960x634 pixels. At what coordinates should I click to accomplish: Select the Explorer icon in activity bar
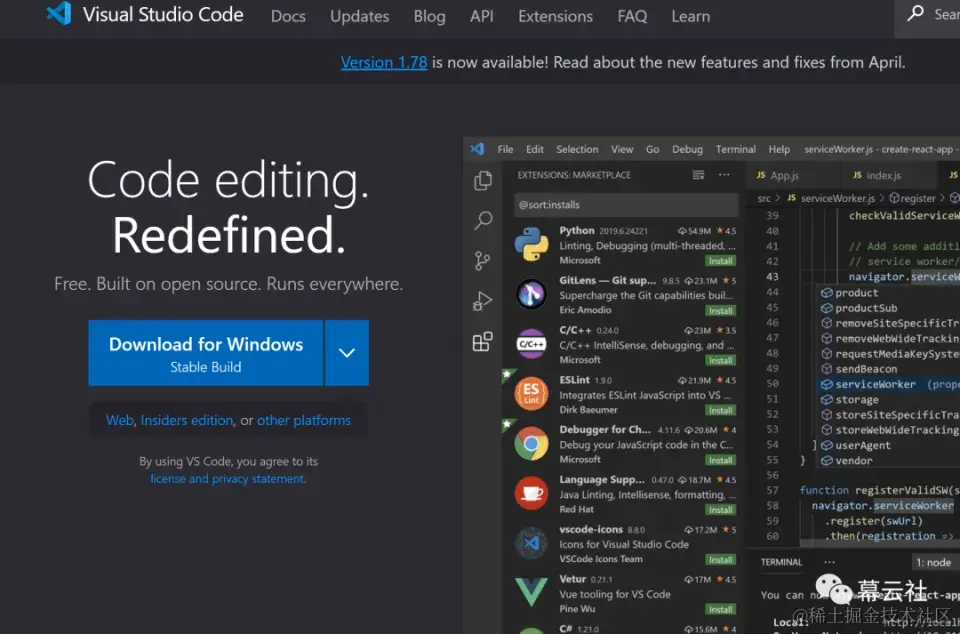click(x=483, y=181)
